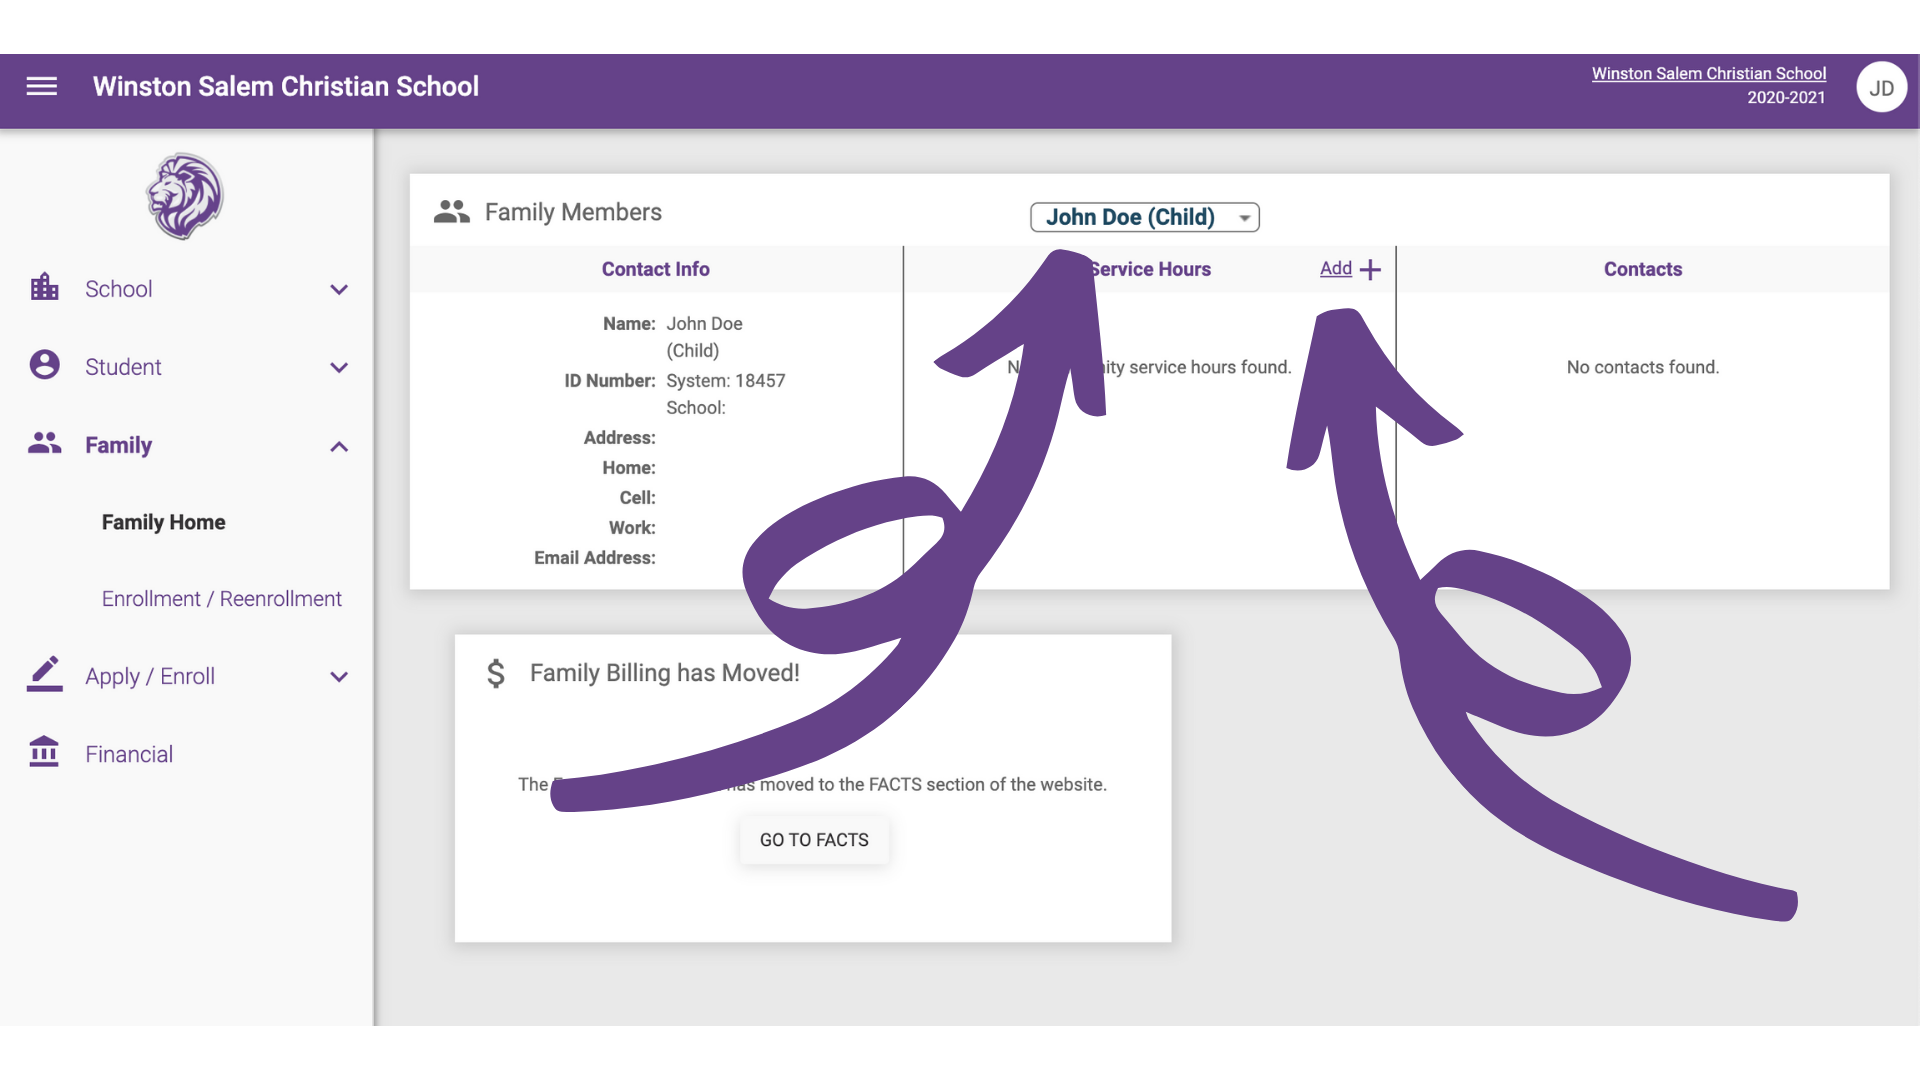Click the Family Members group icon
Viewport: 1920px width, 1080px height.
[452, 211]
